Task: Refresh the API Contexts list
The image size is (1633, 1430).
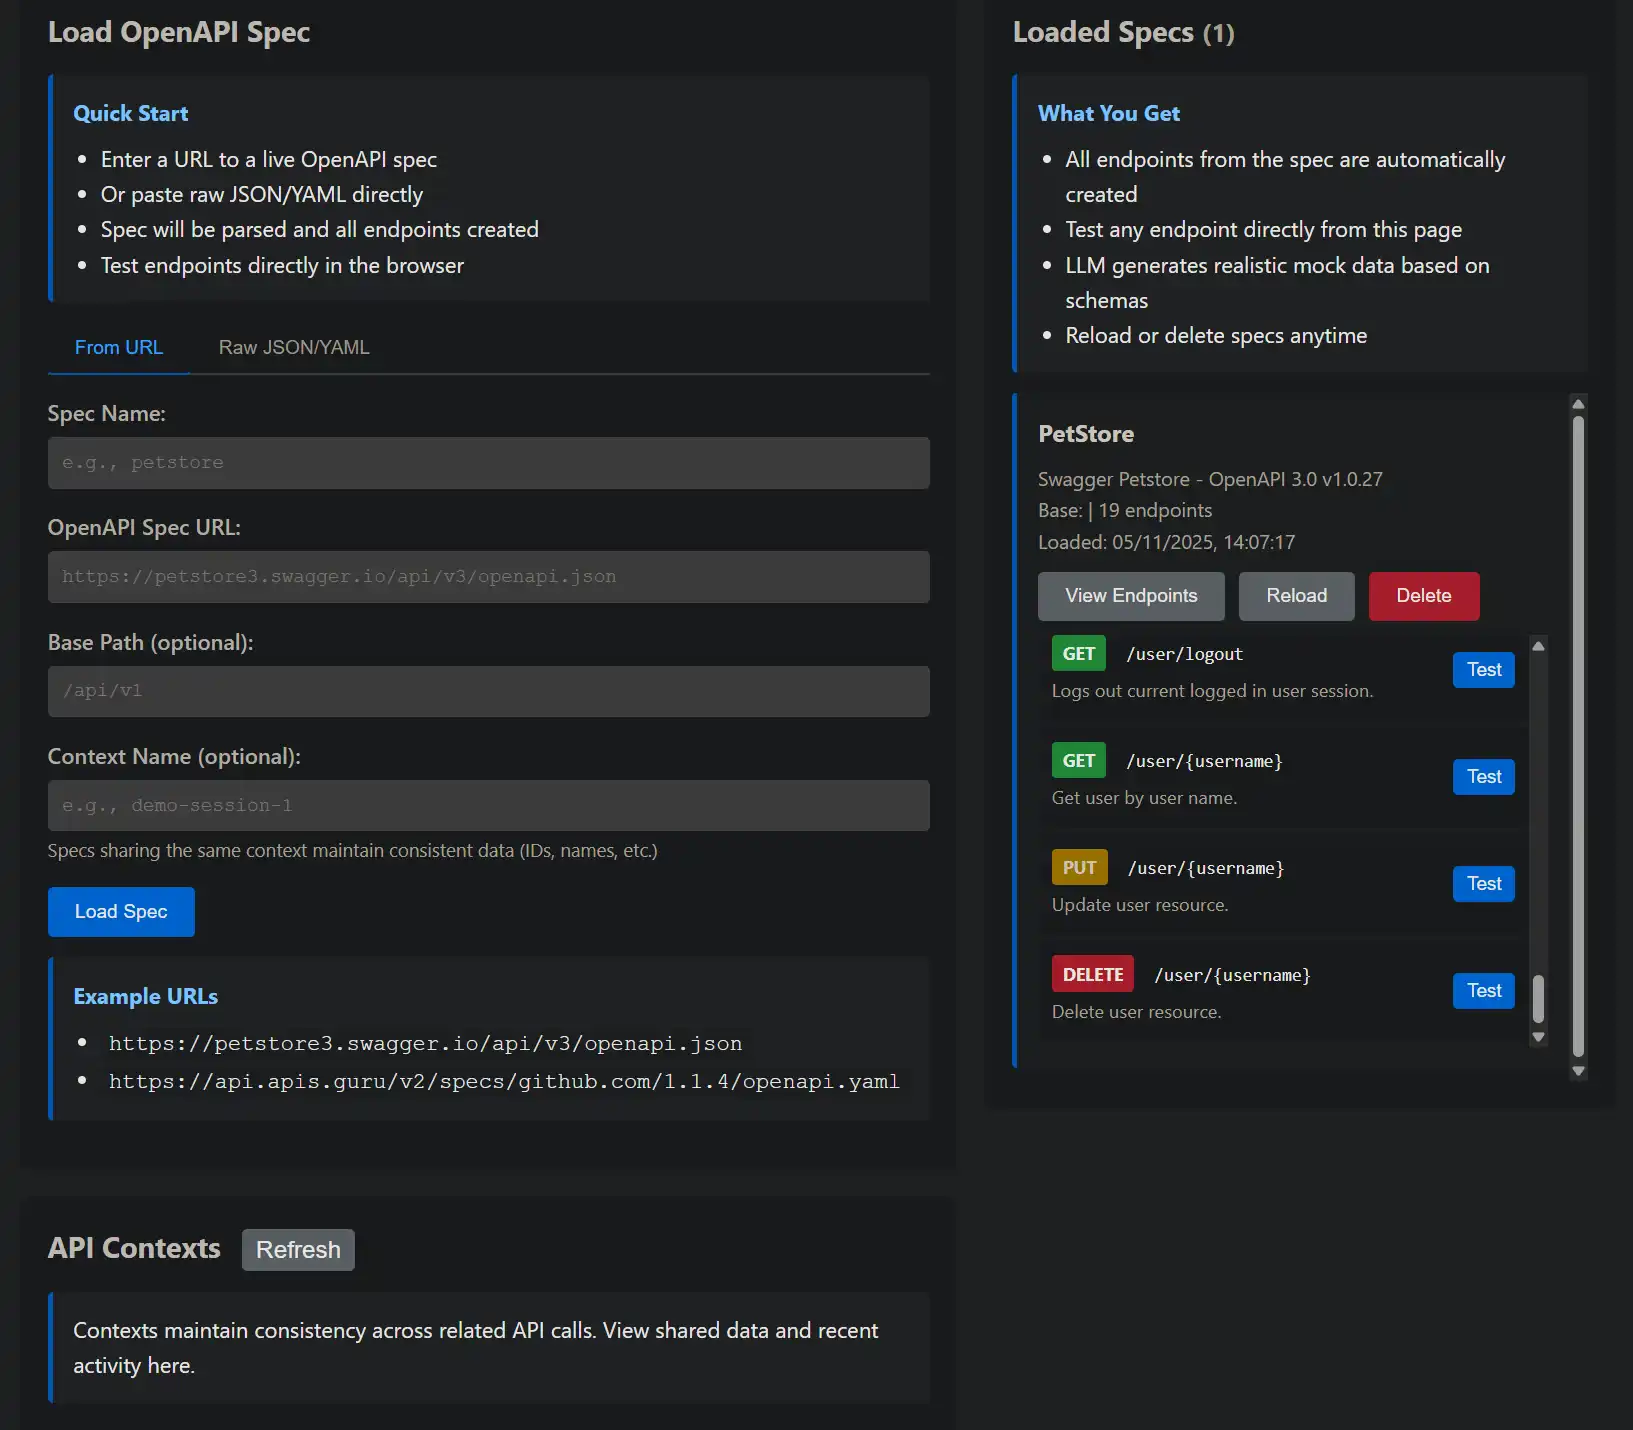Action: [297, 1249]
